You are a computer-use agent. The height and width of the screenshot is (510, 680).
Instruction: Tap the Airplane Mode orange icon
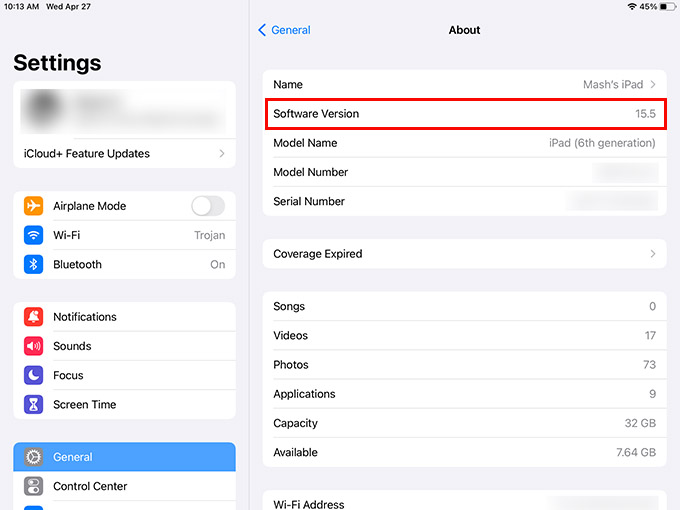point(33,206)
